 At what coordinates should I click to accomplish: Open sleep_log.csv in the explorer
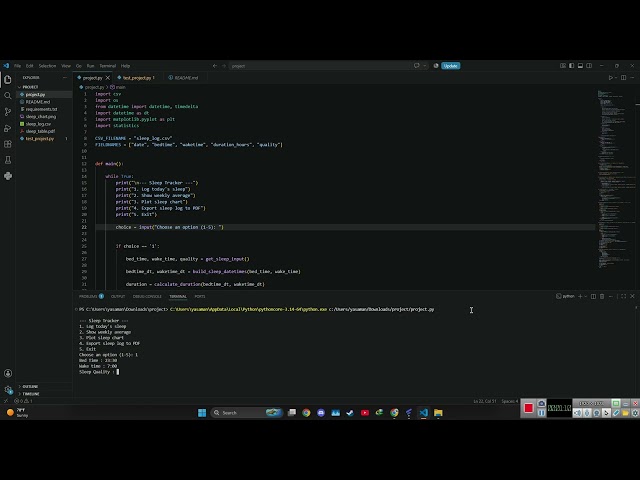(38, 124)
